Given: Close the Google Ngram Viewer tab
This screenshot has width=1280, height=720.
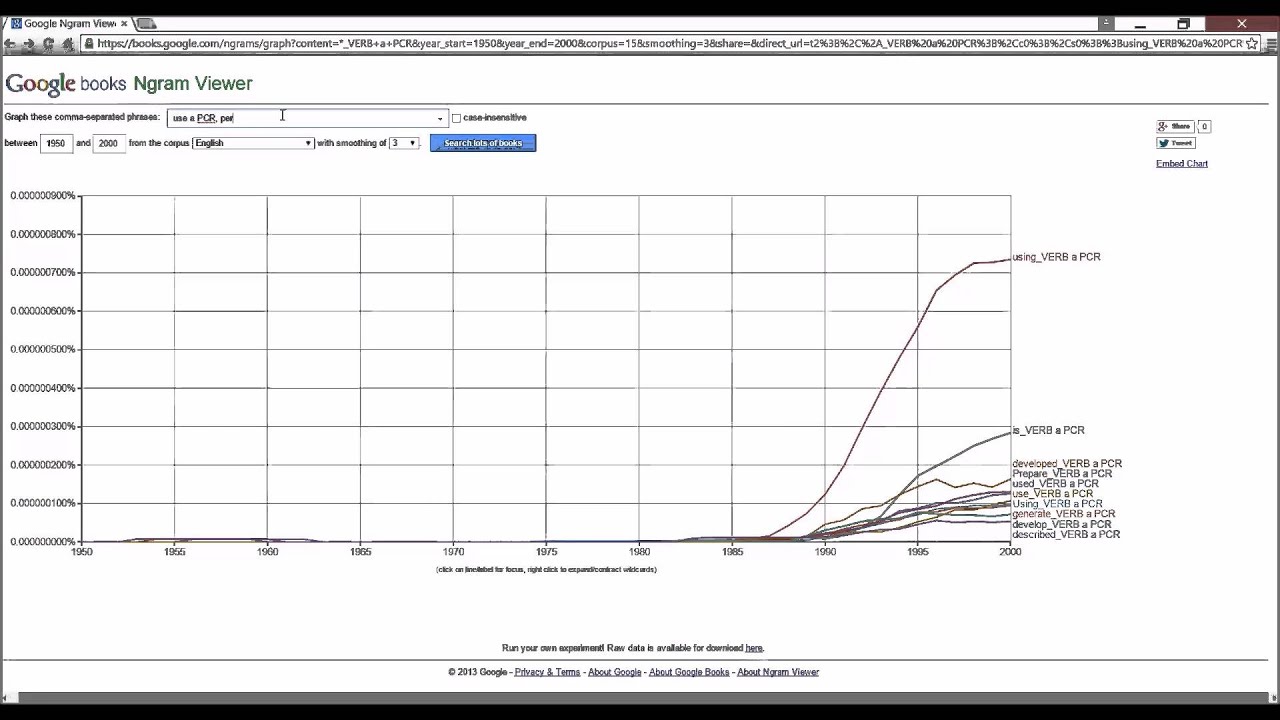Looking at the screenshot, I should (124, 23).
